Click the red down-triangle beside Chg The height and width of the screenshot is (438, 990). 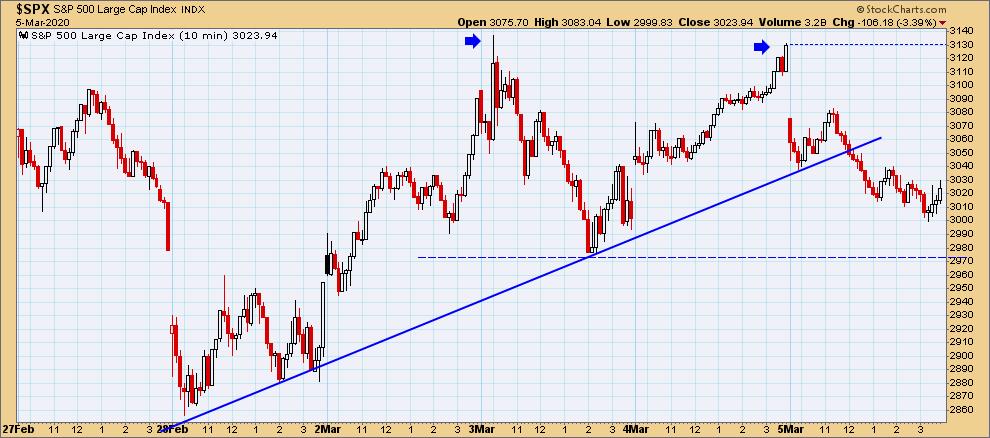(943, 22)
